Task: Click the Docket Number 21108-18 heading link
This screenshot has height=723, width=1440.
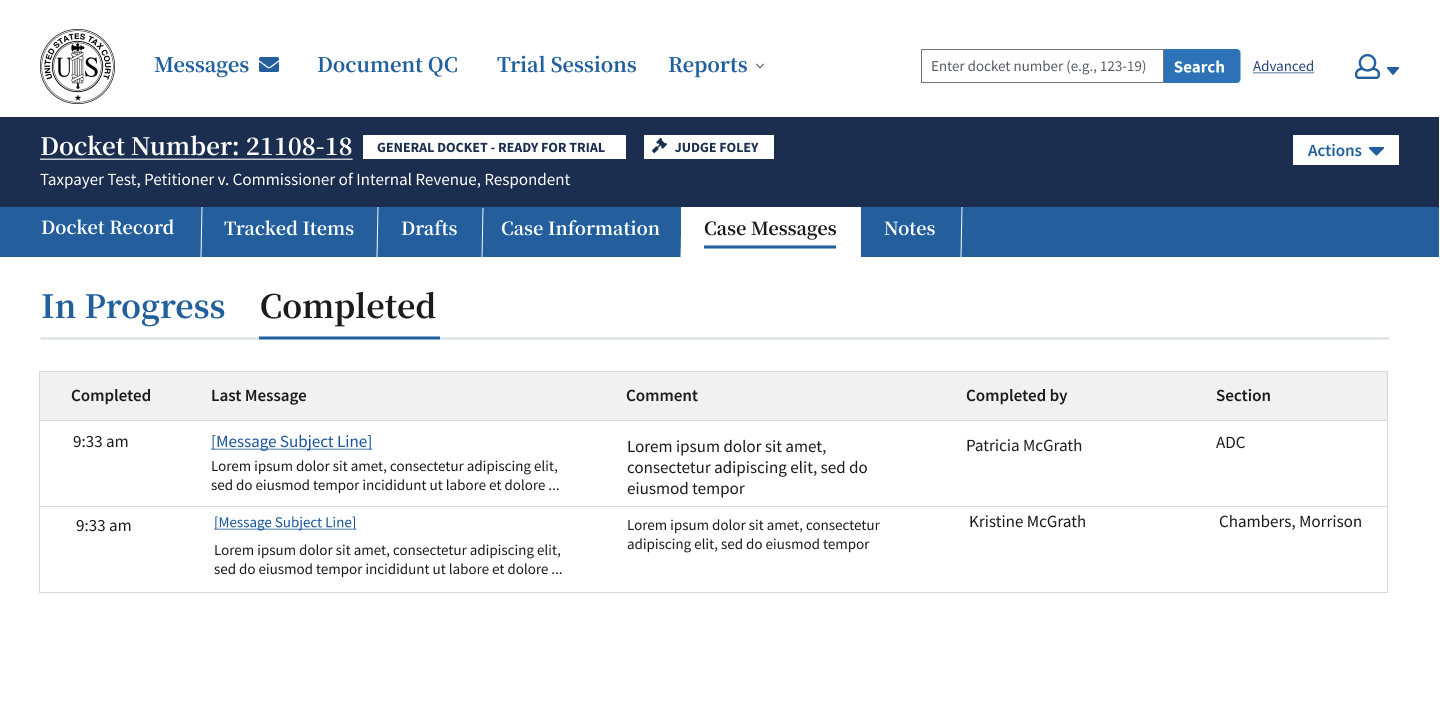Action: tap(196, 146)
